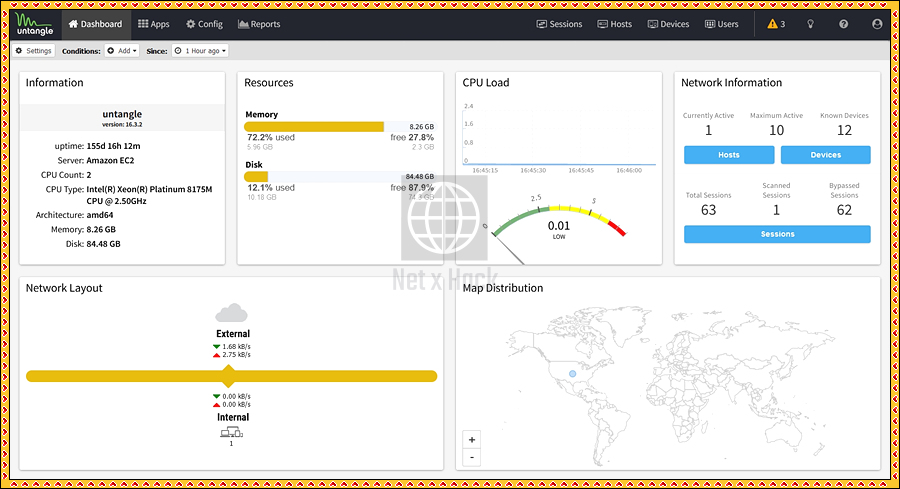Click uptime value 155d 16h 12m
The height and width of the screenshot is (489, 900).
(x=113, y=146)
